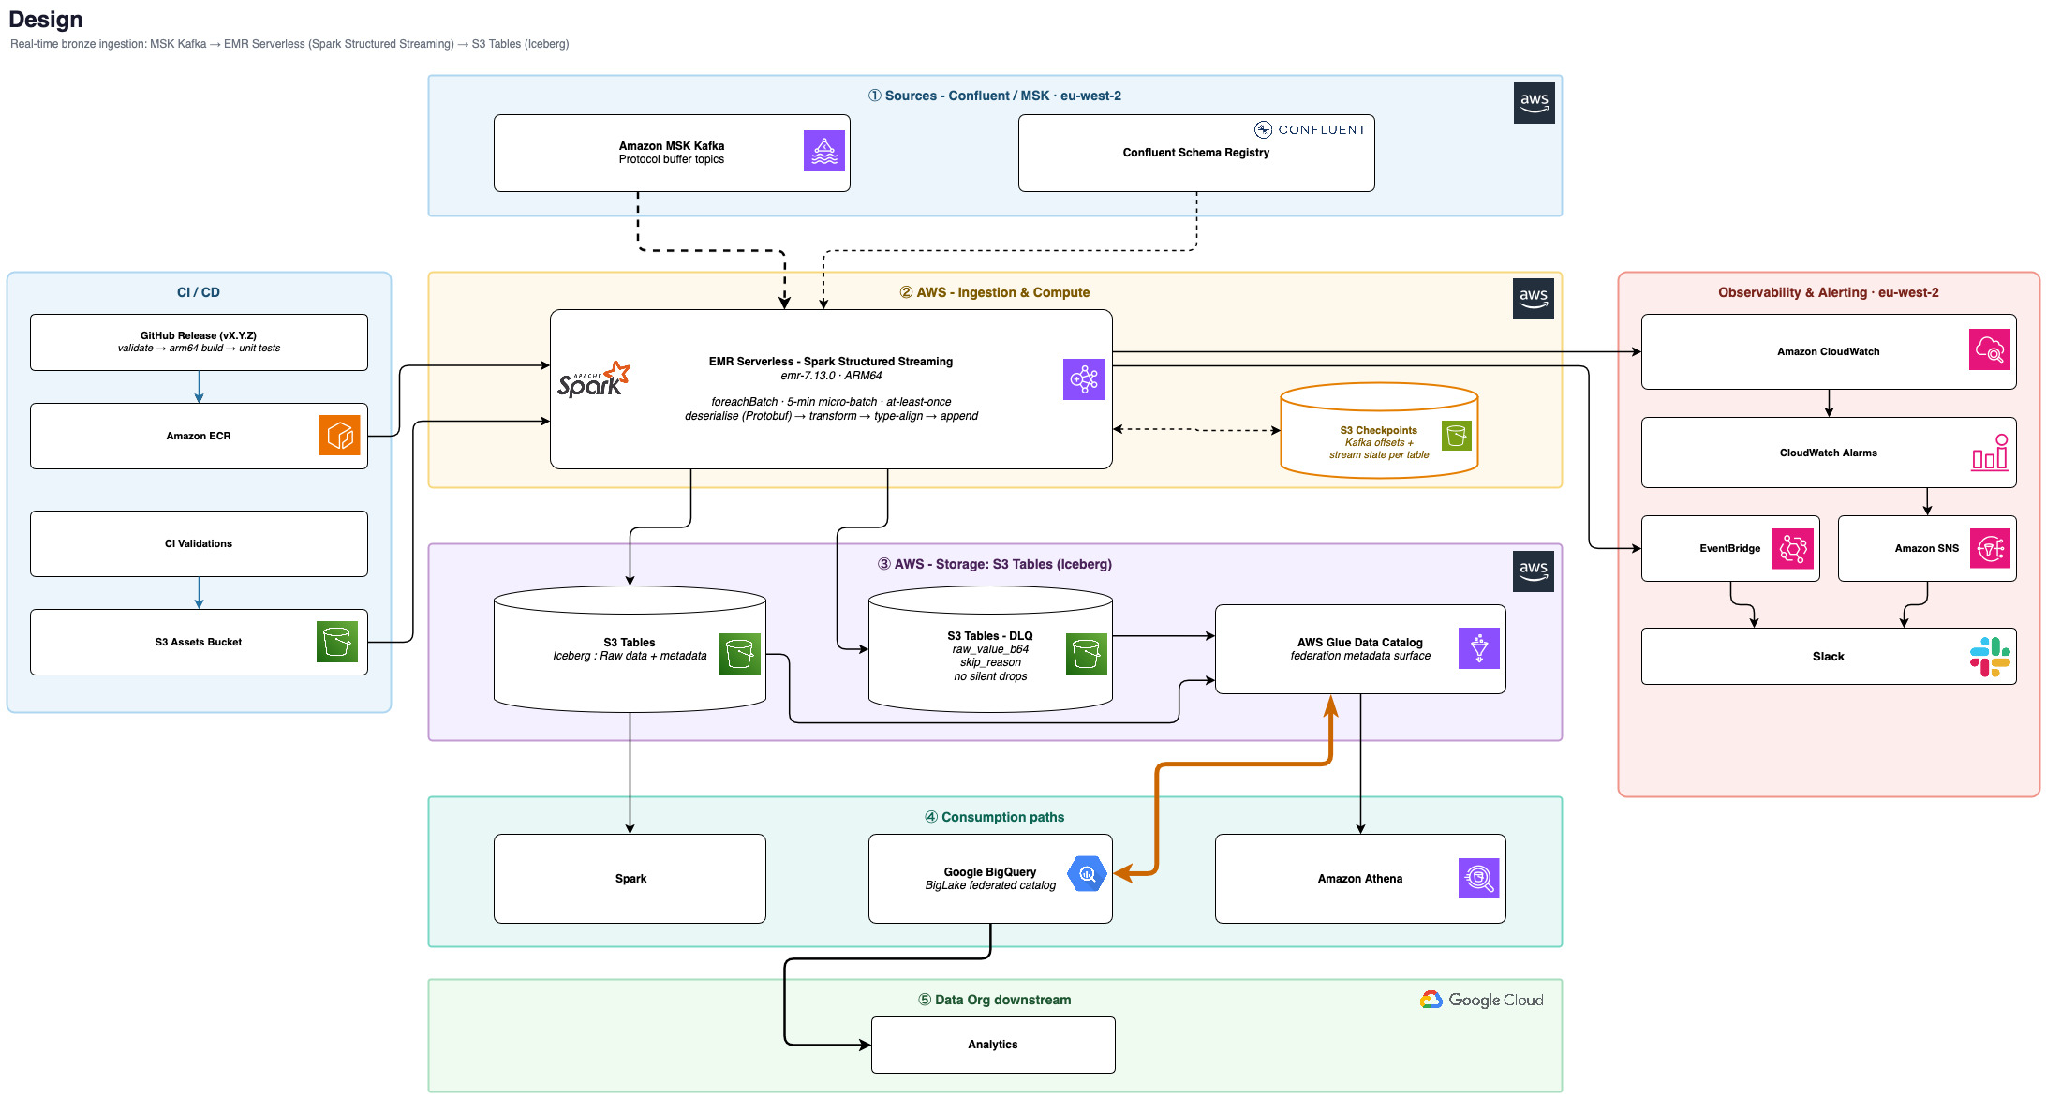Click the 'Iceberg : Raw data + metadata' text
The image size is (2046, 1098).
point(630,657)
